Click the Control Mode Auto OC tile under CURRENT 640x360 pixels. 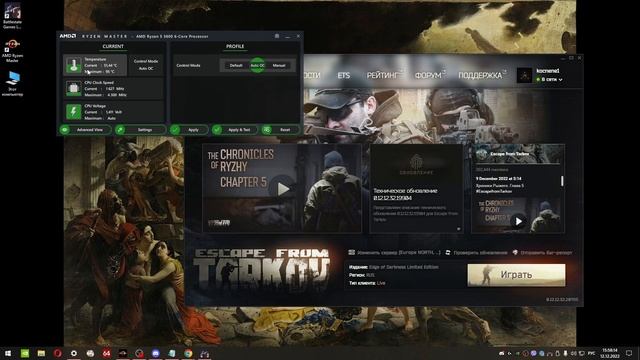[x=146, y=65]
